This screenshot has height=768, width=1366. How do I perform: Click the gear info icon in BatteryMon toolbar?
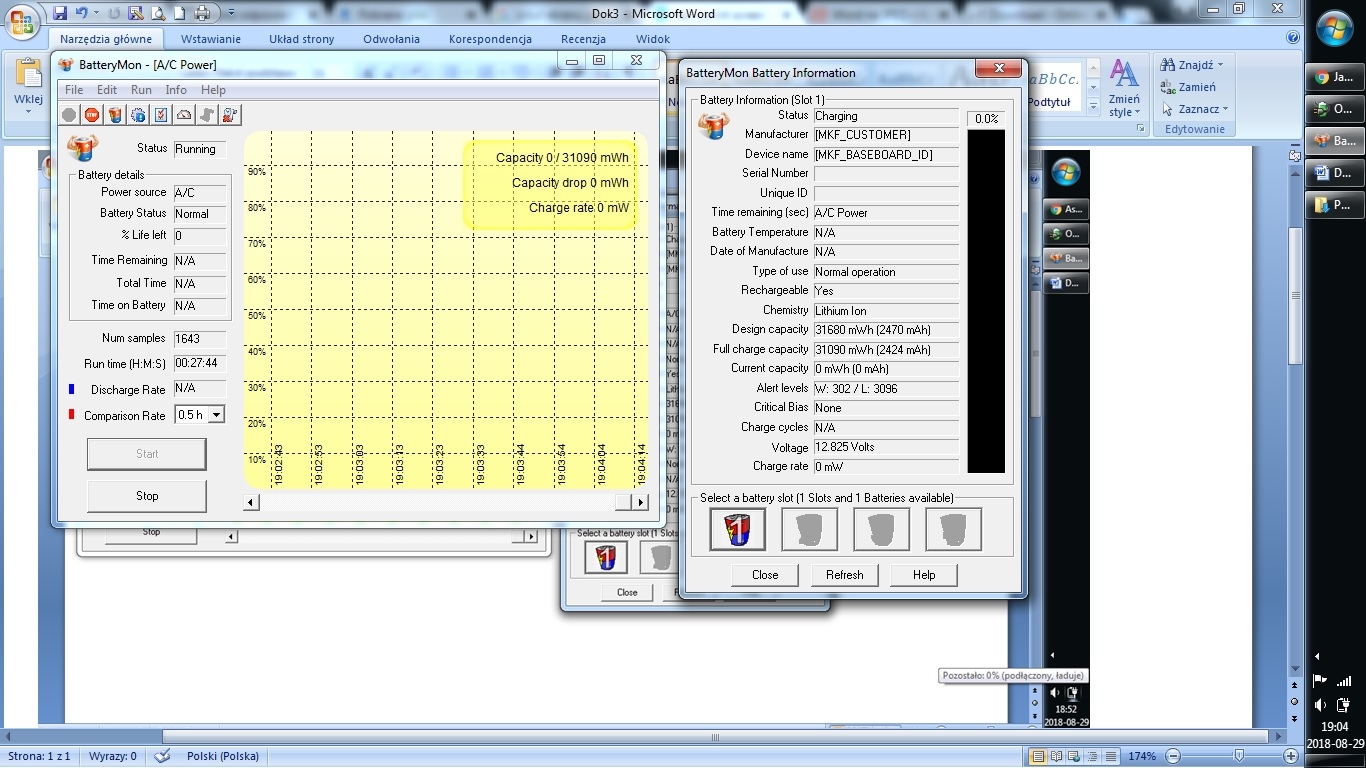pyautogui.click(x=138, y=115)
